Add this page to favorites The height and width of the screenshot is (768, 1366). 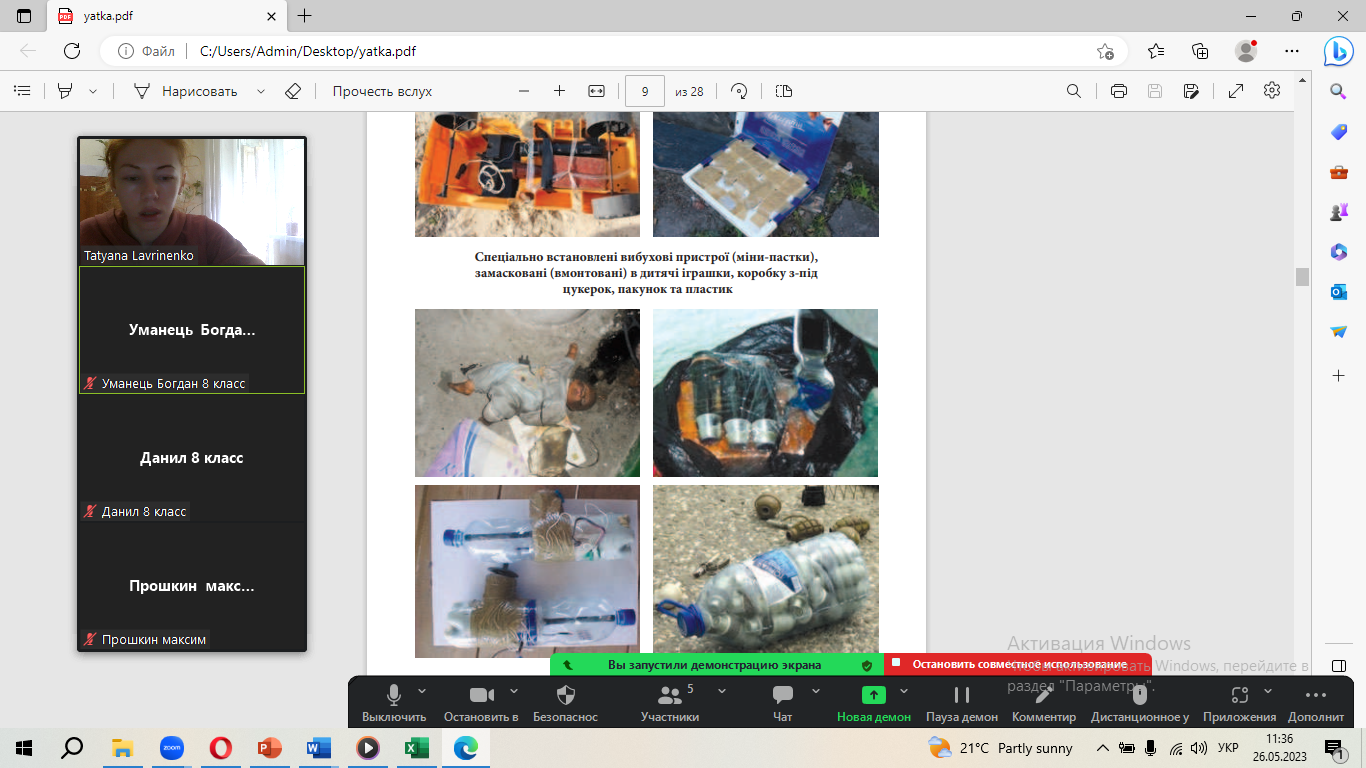(1105, 51)
